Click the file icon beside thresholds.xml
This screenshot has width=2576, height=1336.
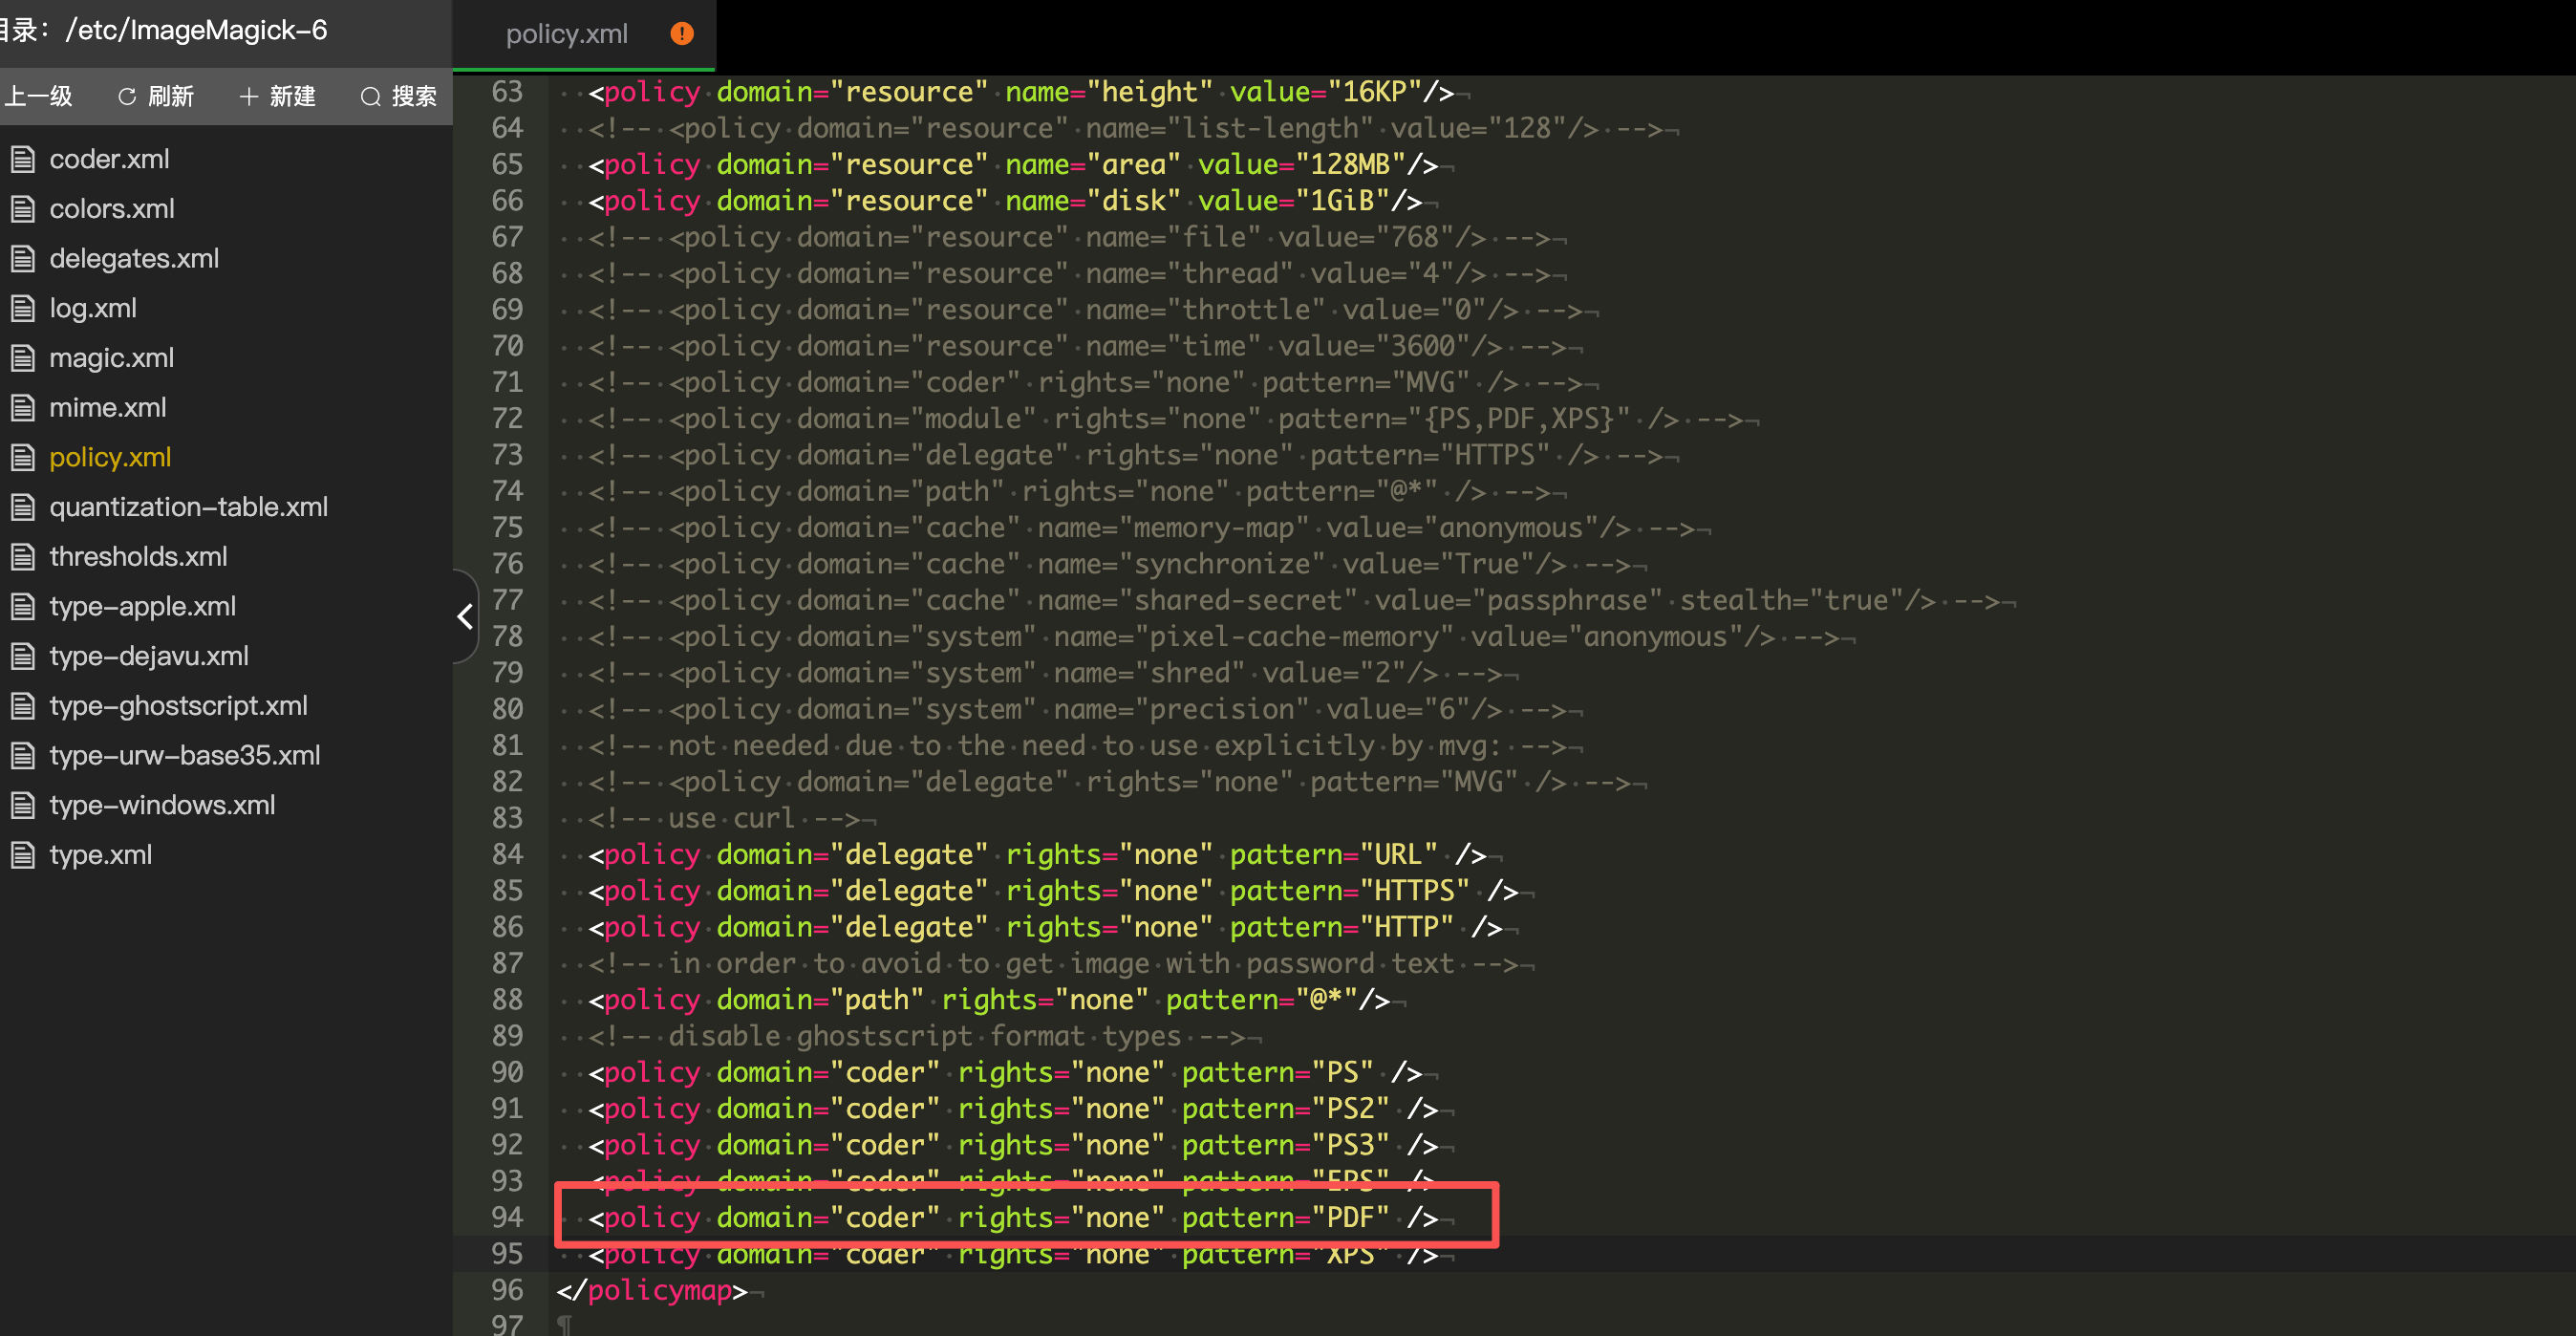pyautogui.click(x=23, y=557)
